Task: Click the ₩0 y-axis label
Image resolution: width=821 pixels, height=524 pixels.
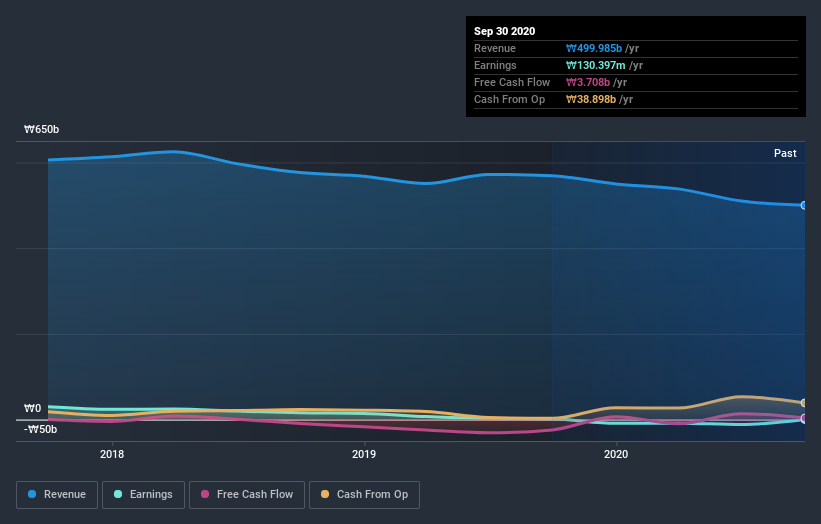Action: pyautogui.click(x=32, y=408)
